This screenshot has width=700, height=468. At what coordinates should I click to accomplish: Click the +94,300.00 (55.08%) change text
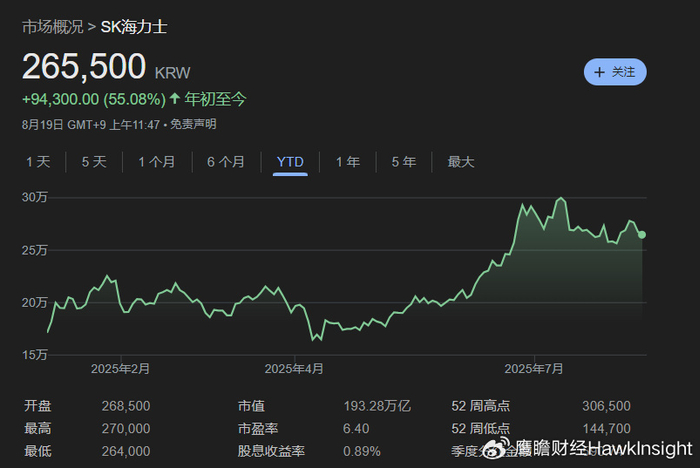point(94,99)
